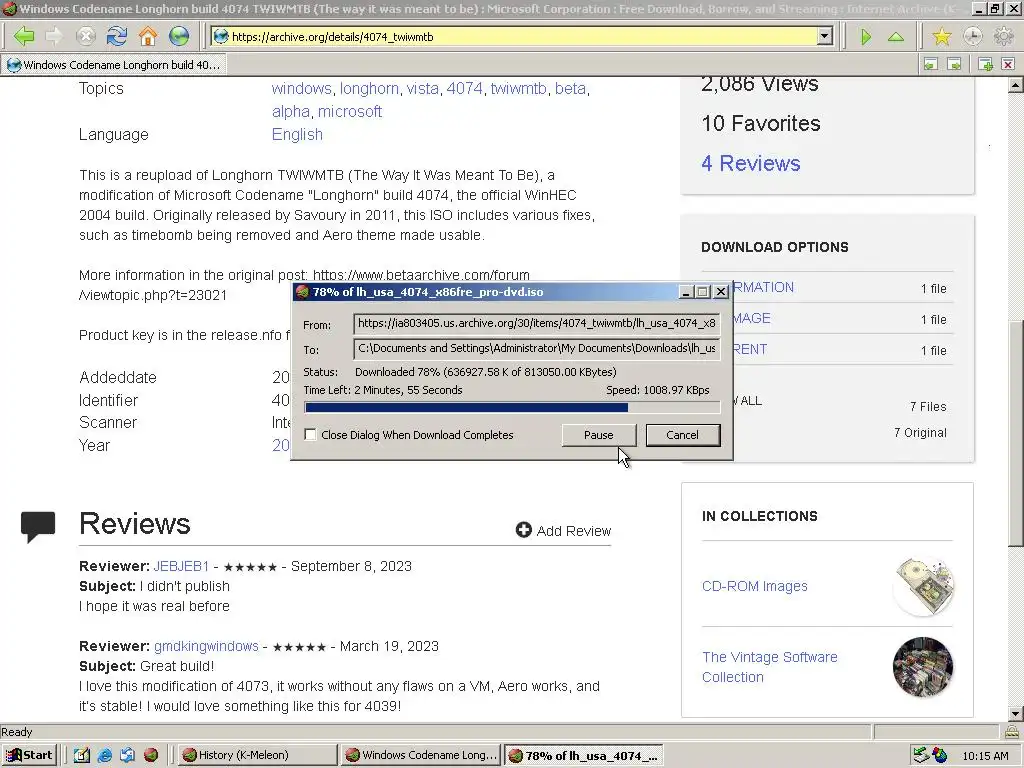Click the Vintage Software Collection thumbnail
The height and width of the screenshot is (768, 1024).
(x=923, y=667)
